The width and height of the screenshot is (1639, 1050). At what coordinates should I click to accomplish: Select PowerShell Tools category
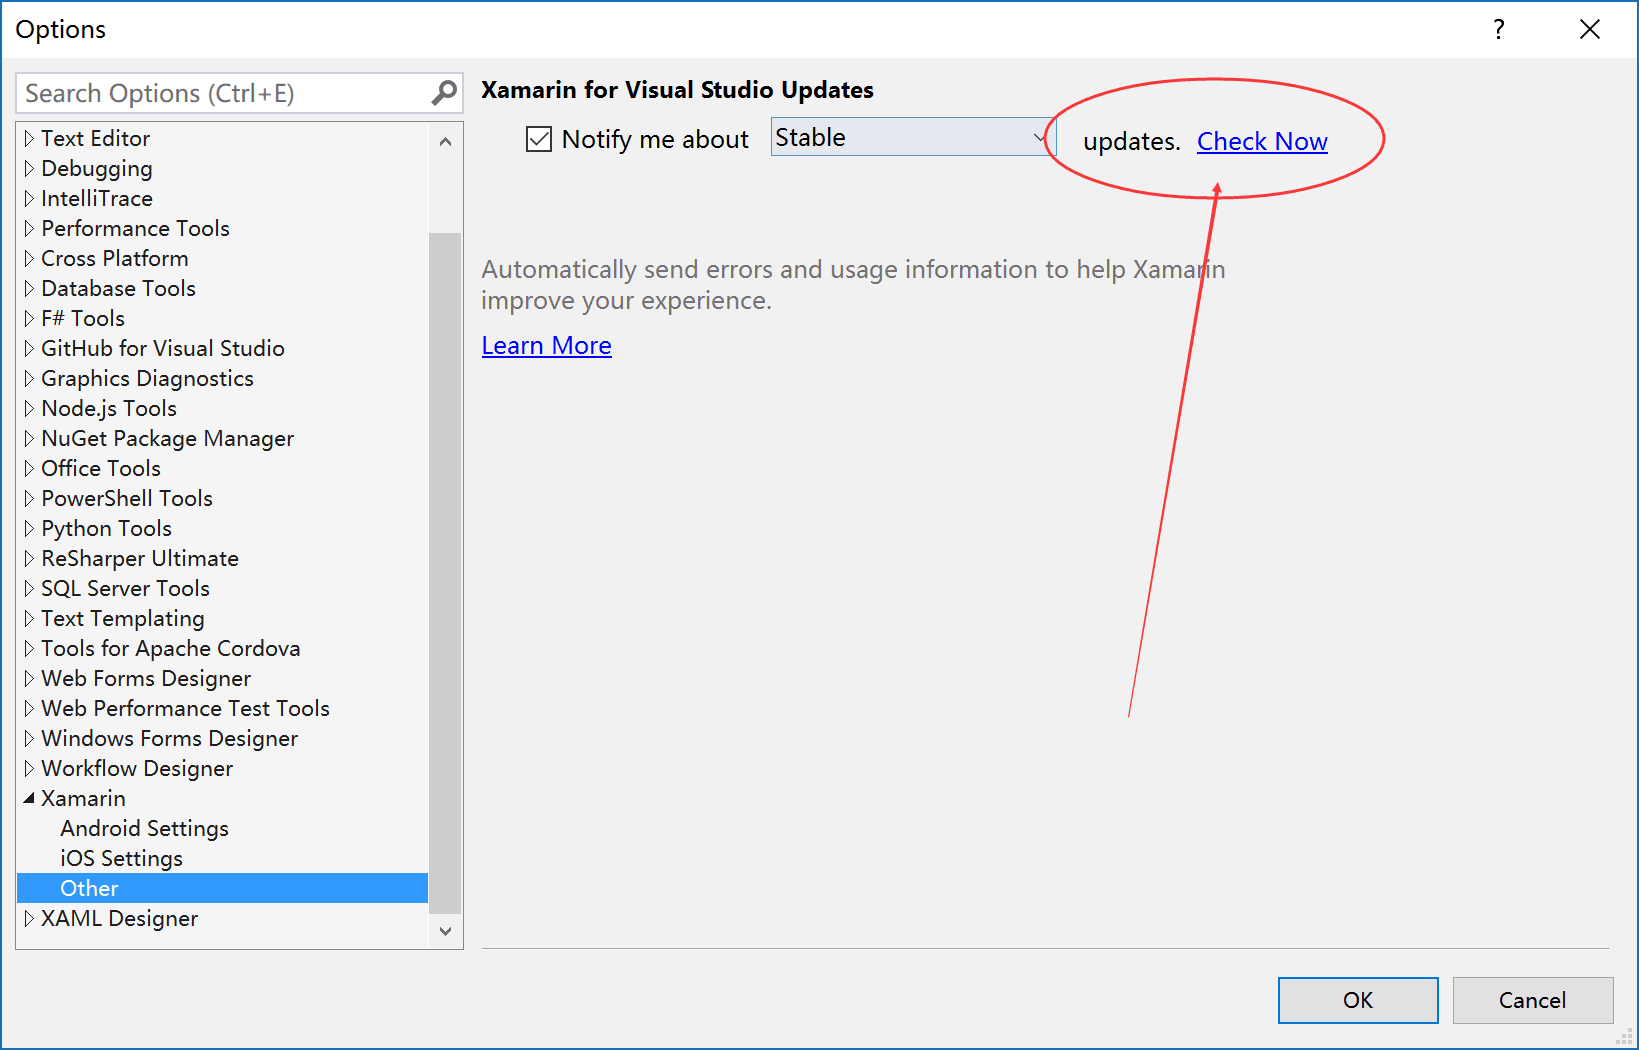pos(127,498)
